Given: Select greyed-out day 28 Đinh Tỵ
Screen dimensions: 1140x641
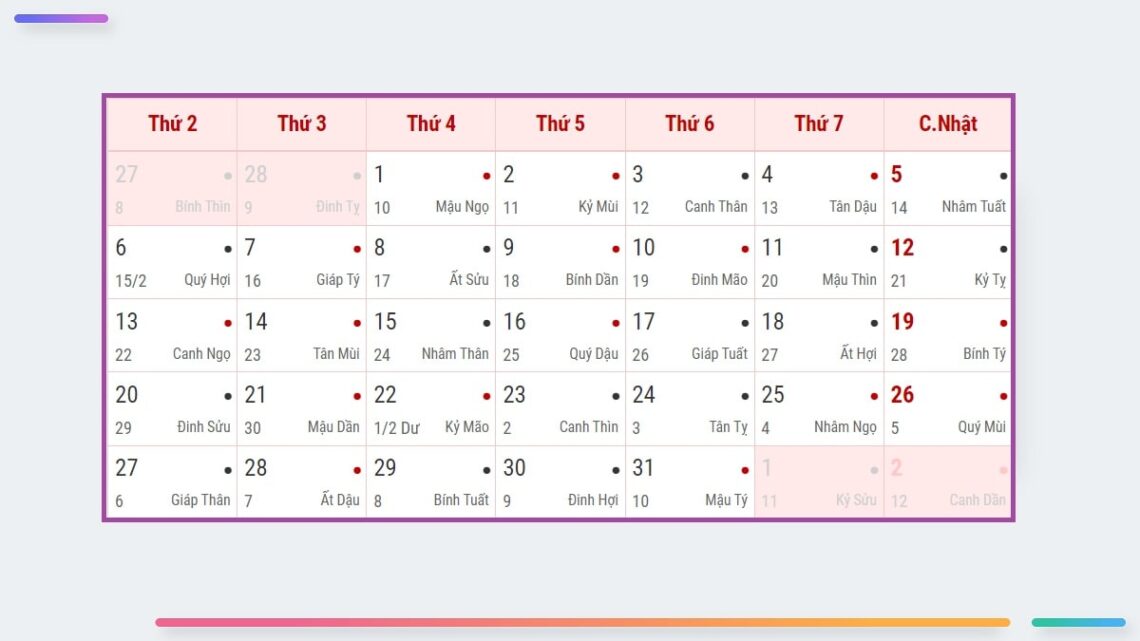Looking at the screenshot, I should coord(301,189).
